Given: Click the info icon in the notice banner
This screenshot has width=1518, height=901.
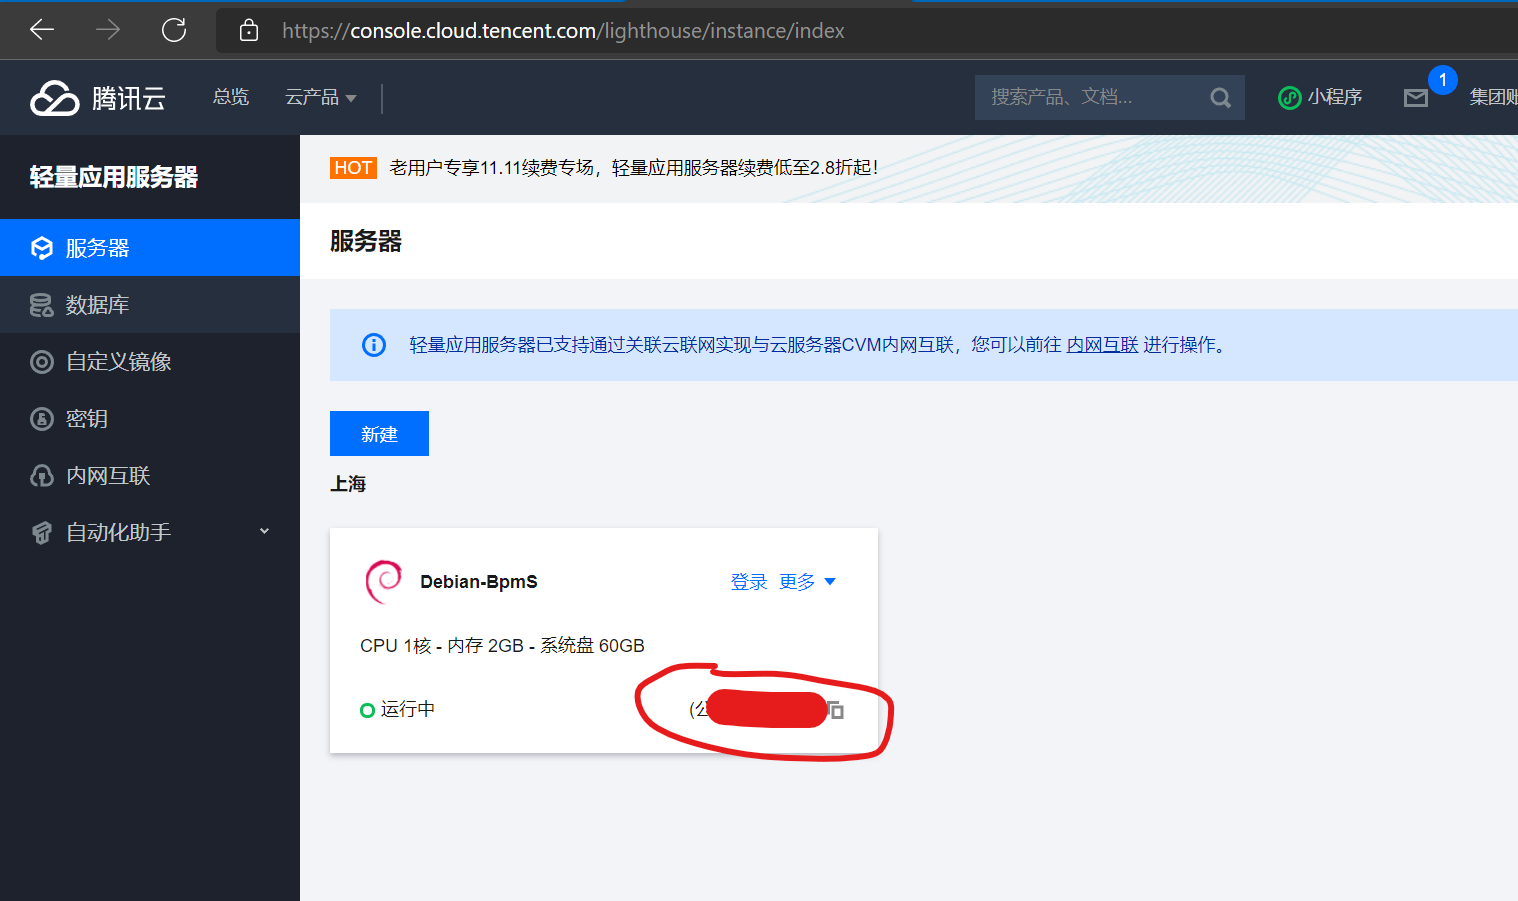Looking at the screenshot, I should (x=373, y=344).
